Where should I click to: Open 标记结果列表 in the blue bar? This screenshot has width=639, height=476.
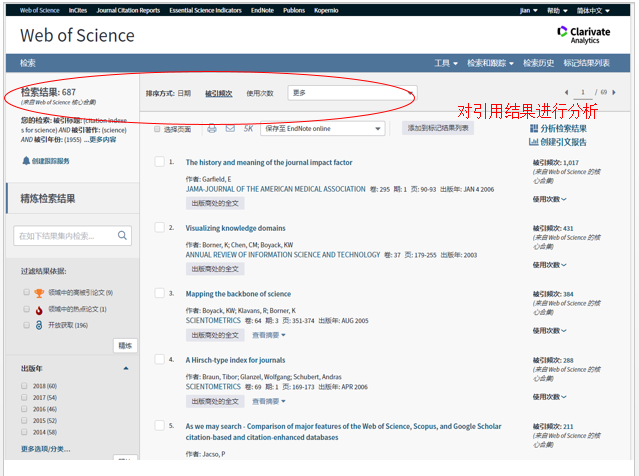(586, 63)
